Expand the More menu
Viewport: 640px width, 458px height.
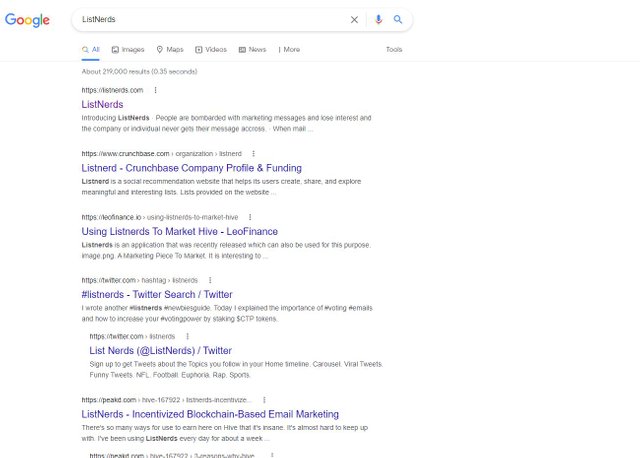[x=289, y=49]
